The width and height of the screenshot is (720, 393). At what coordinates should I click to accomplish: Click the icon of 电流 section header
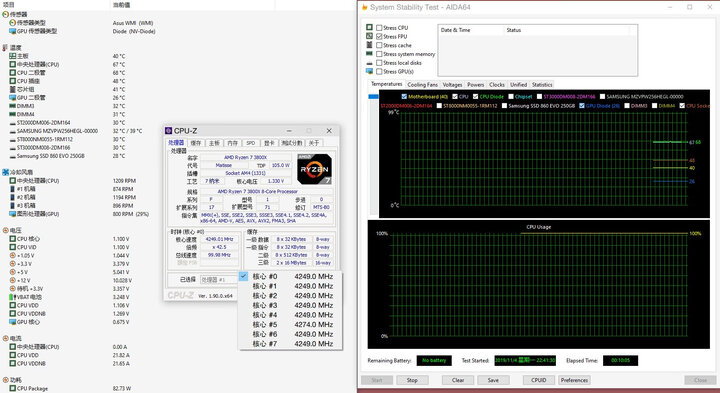(6, 338)
